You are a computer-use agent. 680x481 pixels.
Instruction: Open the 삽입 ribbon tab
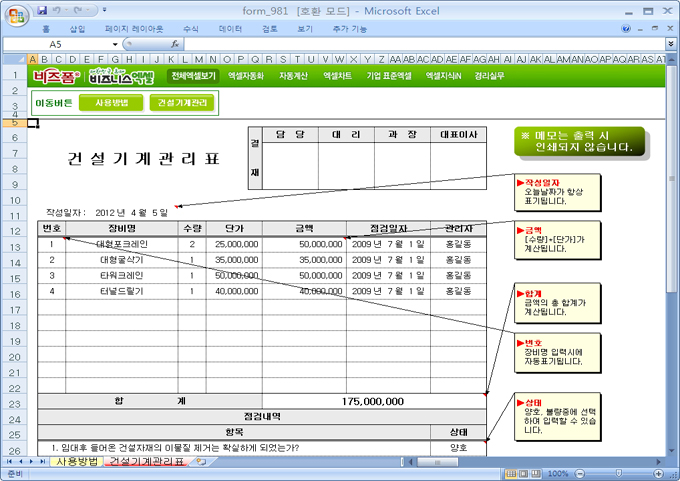tap(77, 29)
